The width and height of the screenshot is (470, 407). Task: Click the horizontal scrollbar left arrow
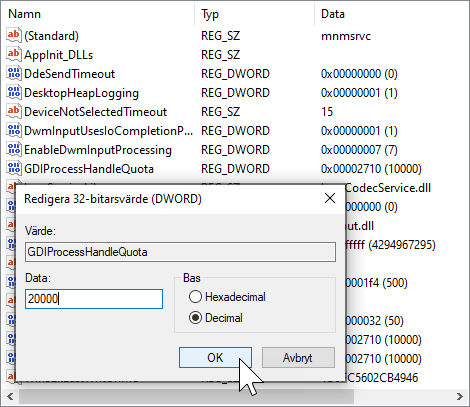[10, 396]
